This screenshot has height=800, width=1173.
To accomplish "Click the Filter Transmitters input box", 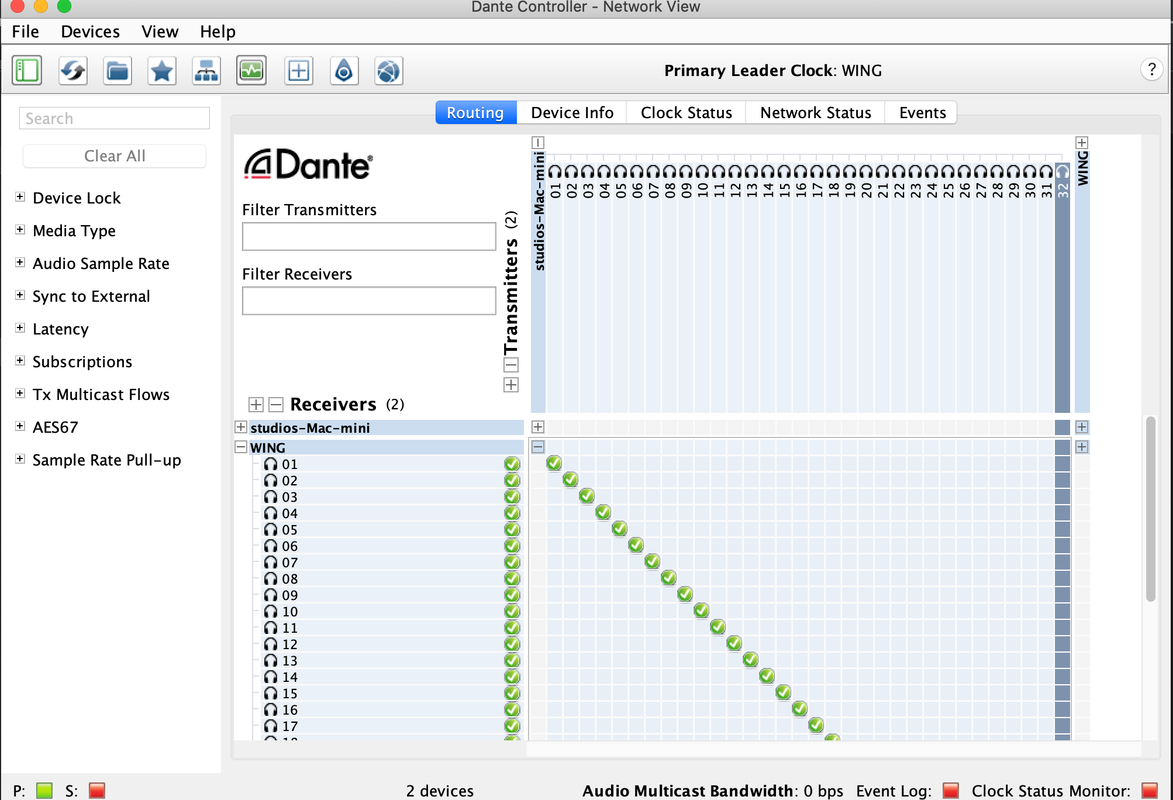I will (x=369, y=236).
